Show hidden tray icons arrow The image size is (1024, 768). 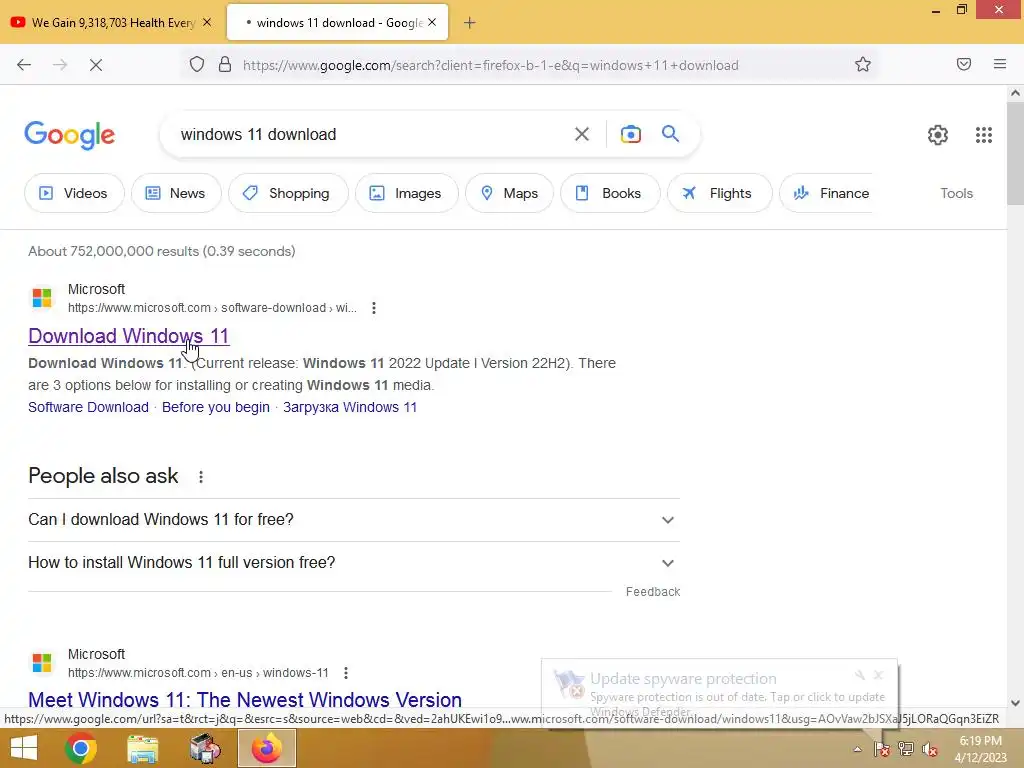tap(857, 749)
